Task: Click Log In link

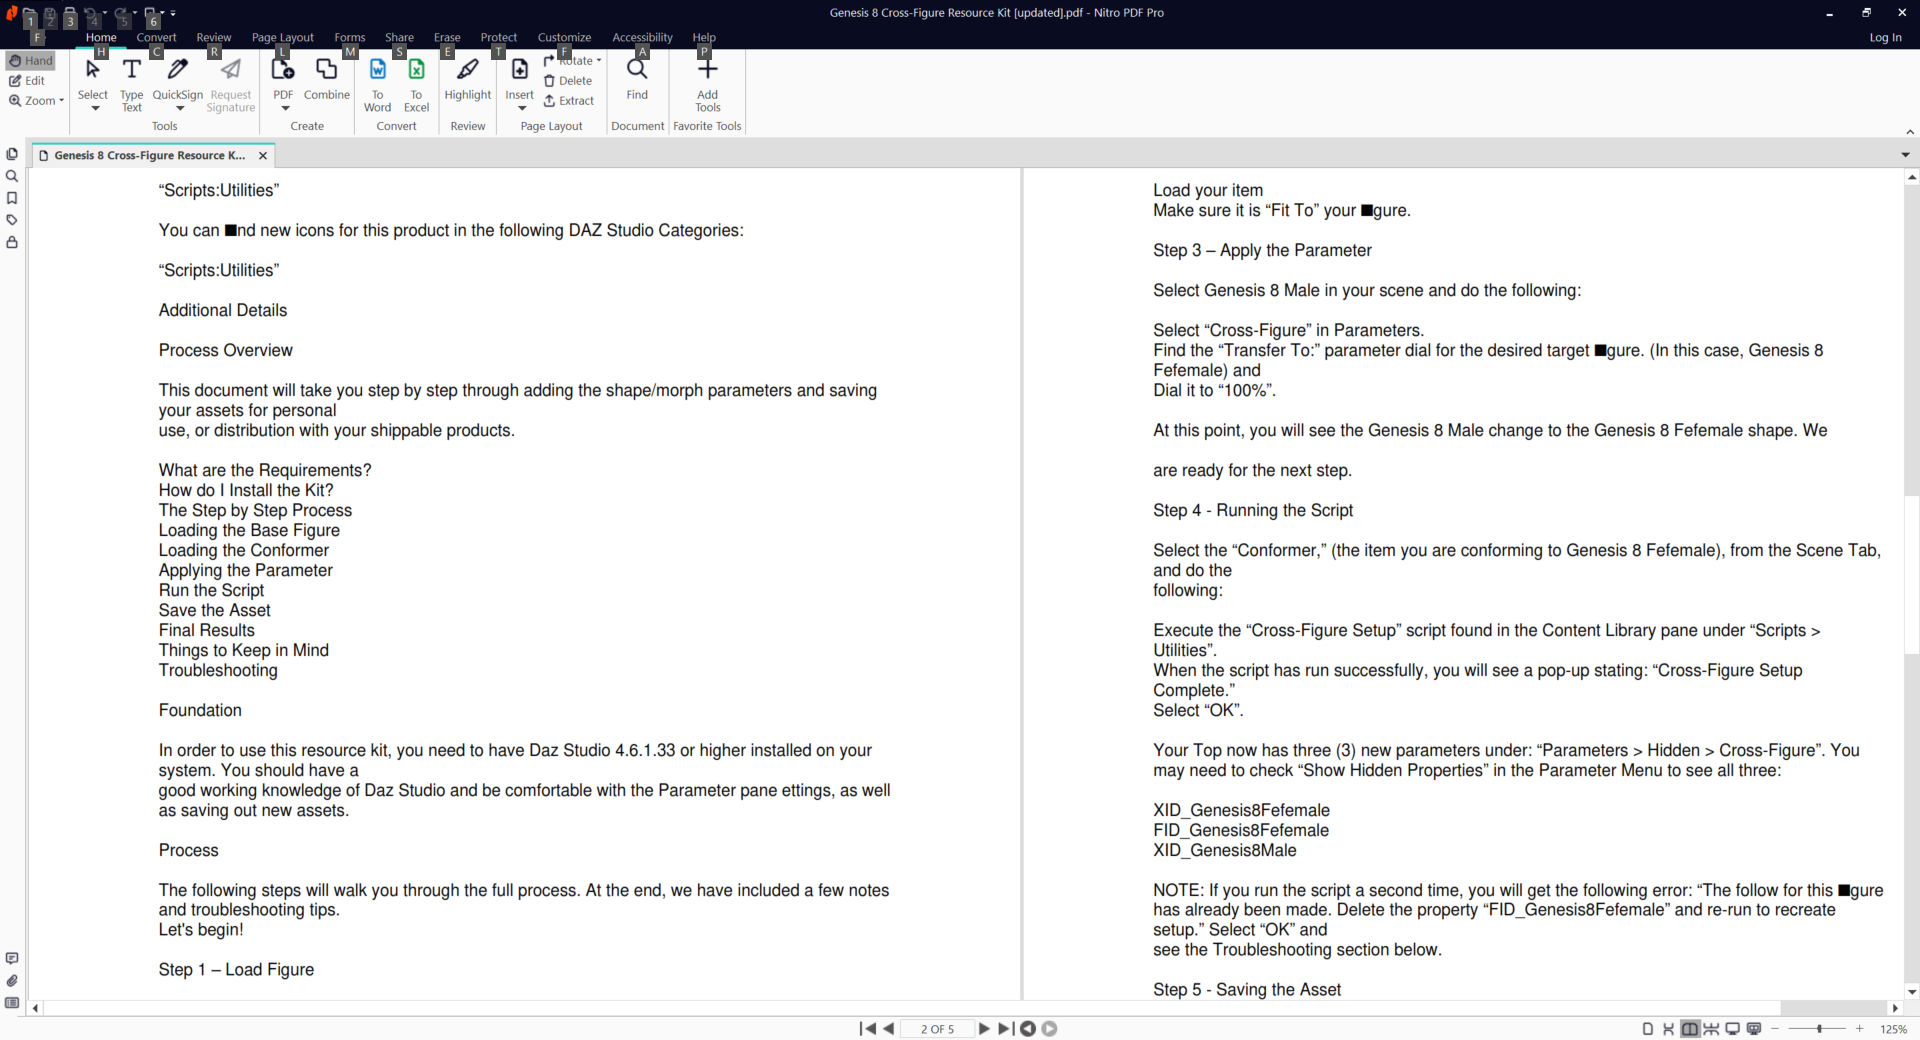Action: [x=1885, y=38]
